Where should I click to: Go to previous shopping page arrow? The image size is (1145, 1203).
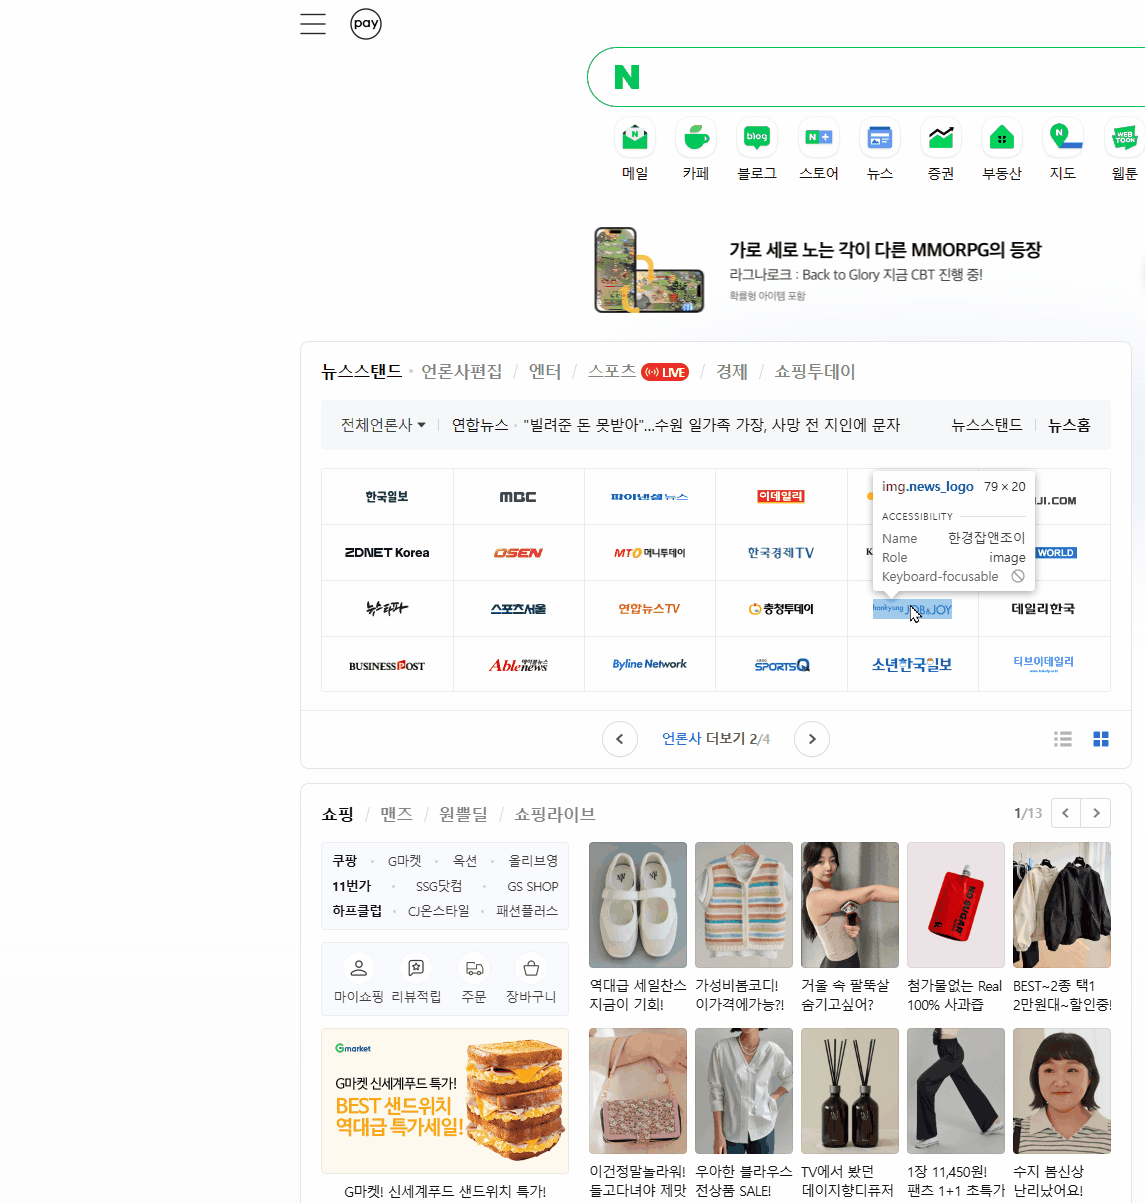click(1066, 813)
